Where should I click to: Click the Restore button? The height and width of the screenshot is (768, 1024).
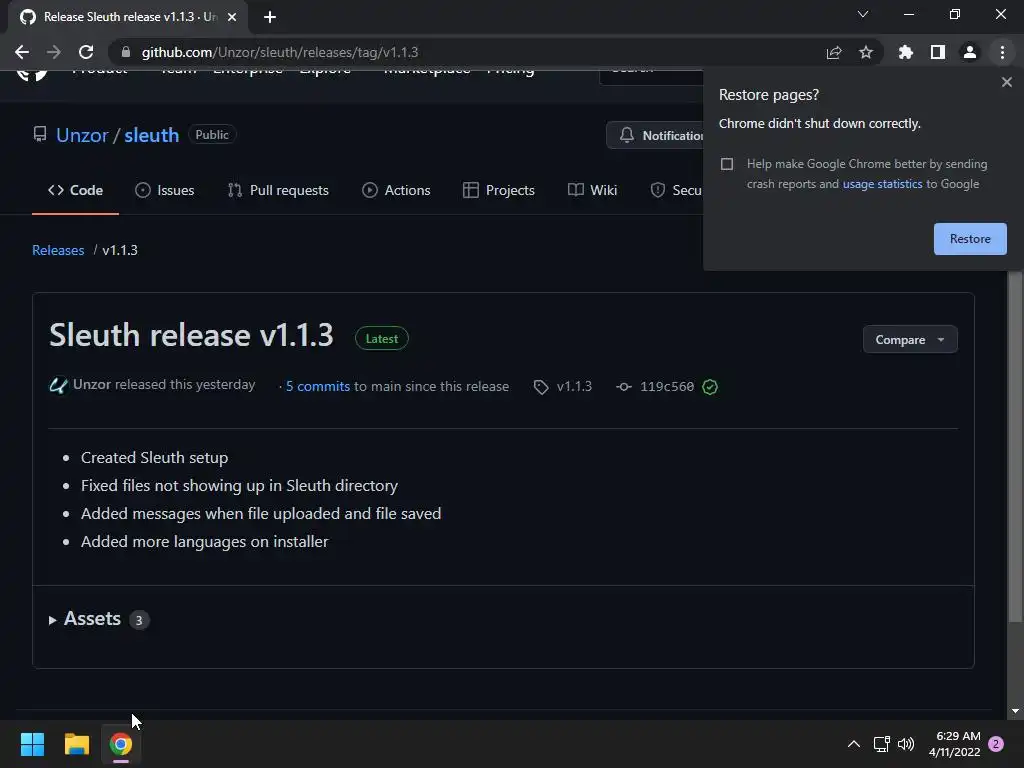click(x=970, y=239)
